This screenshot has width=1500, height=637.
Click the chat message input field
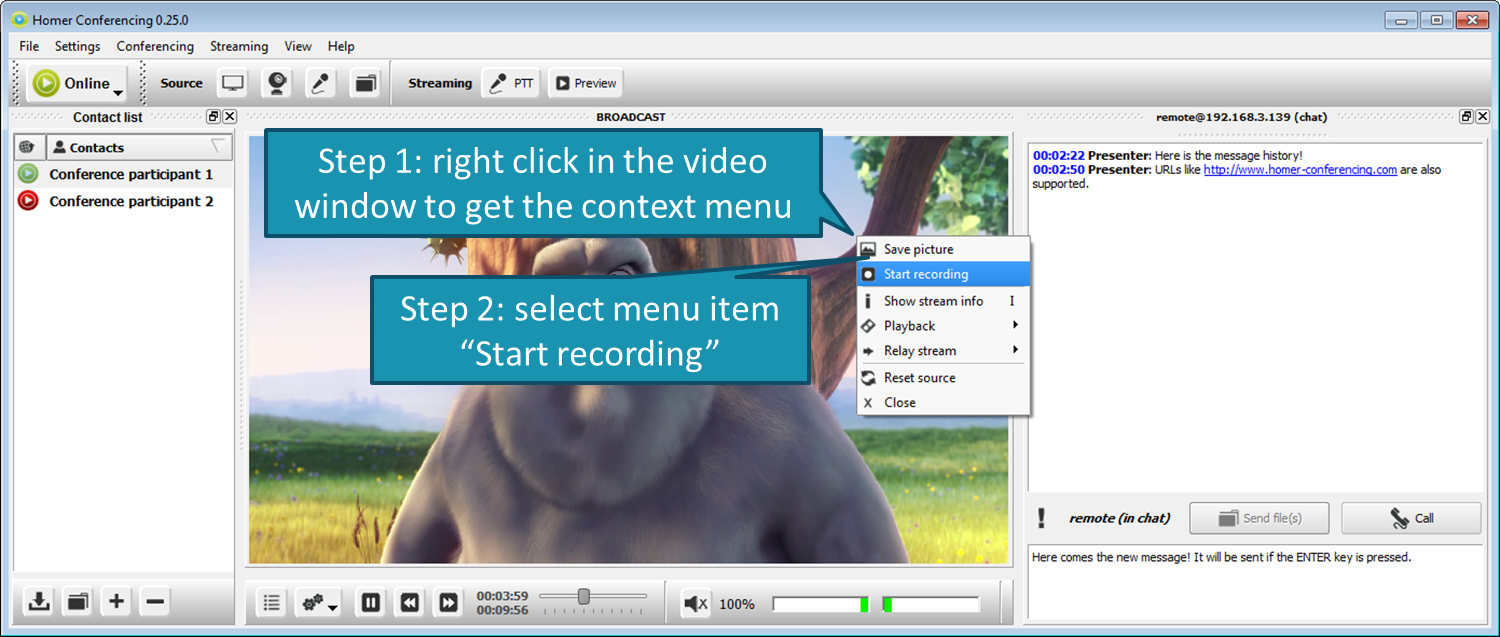(1256, 582)
